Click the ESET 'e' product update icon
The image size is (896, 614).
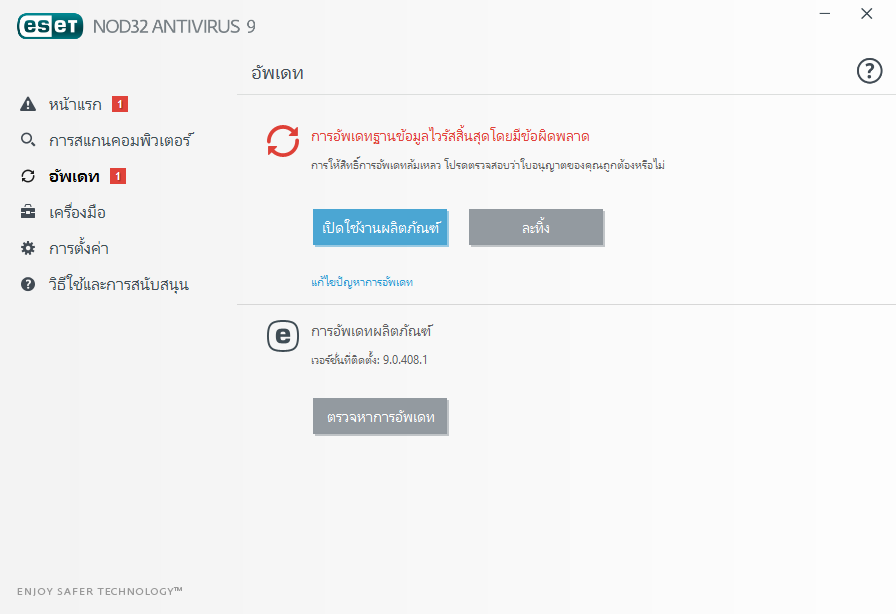coord(283,336)
